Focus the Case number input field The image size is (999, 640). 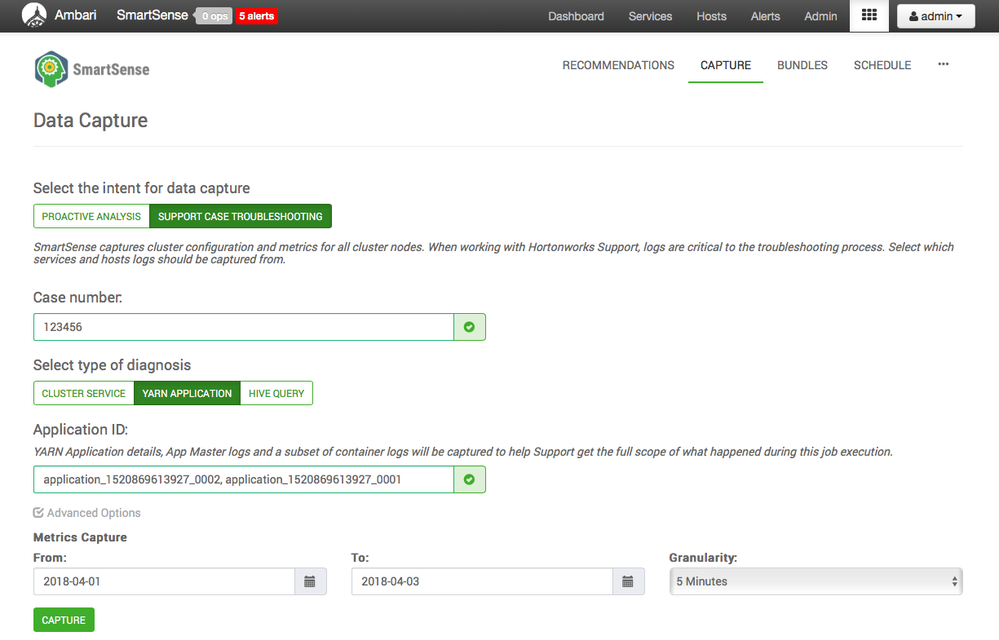243,327
